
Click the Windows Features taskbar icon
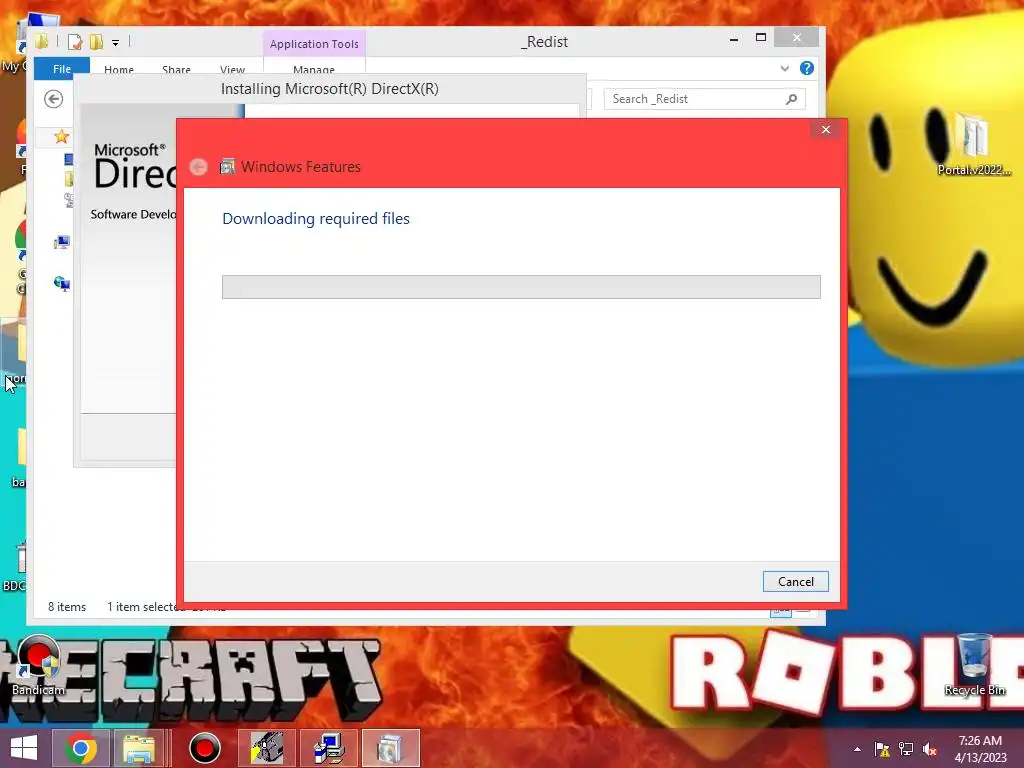point(391,748)
